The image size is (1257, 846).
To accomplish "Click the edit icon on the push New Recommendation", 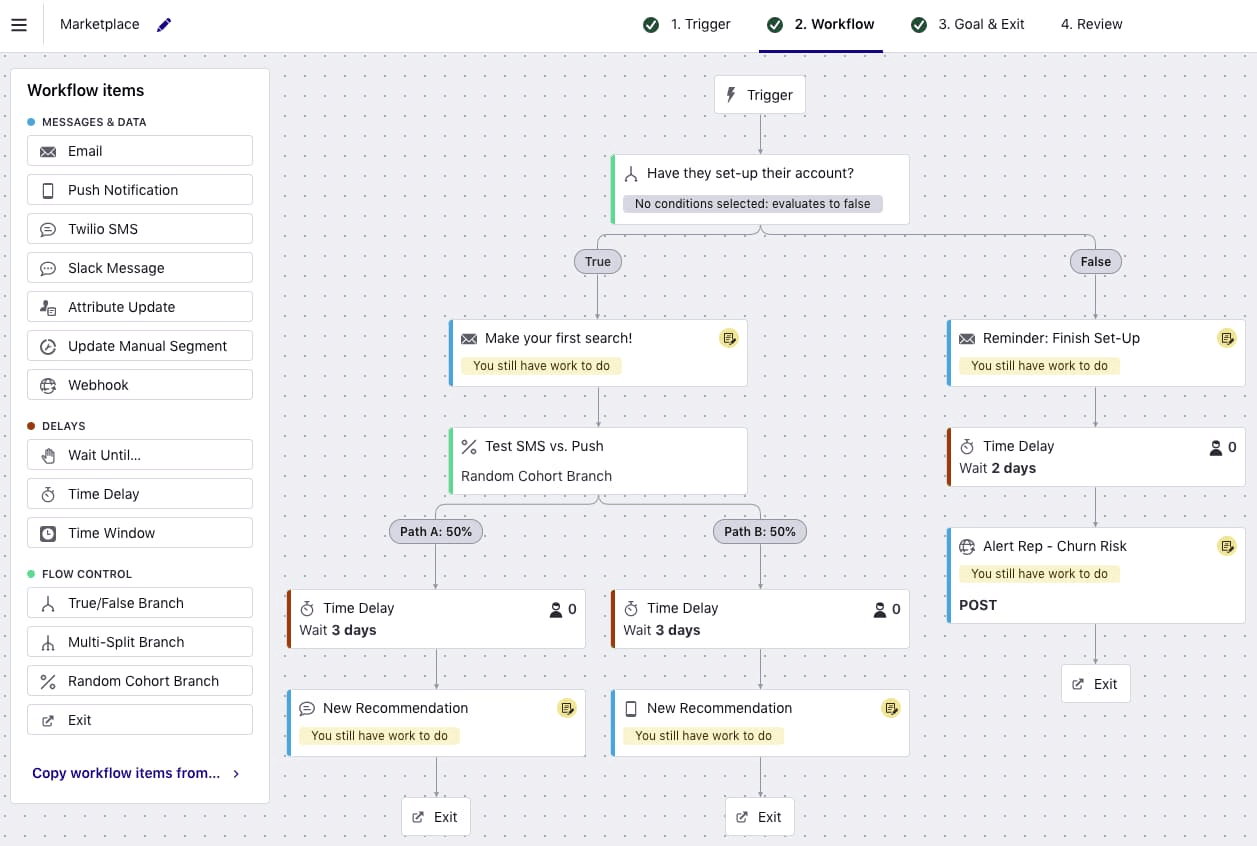I will [891, 708].
